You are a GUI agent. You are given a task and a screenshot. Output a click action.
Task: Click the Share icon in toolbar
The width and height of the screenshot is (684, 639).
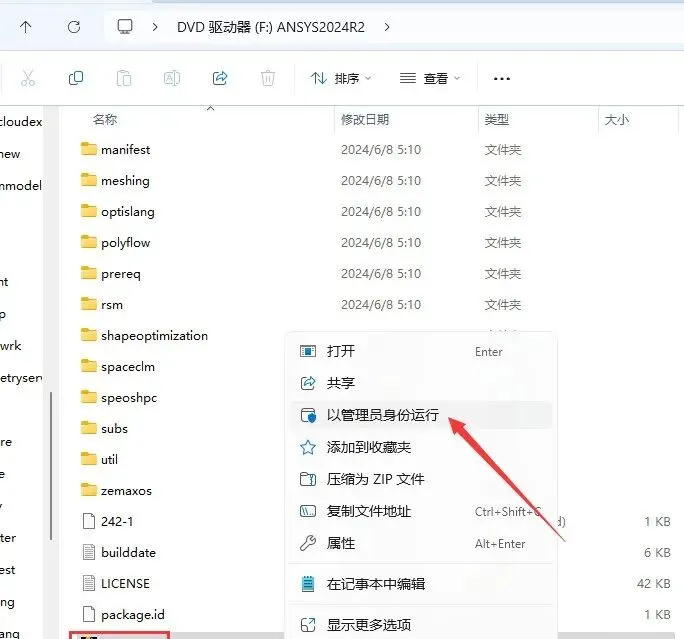point(220,79)
